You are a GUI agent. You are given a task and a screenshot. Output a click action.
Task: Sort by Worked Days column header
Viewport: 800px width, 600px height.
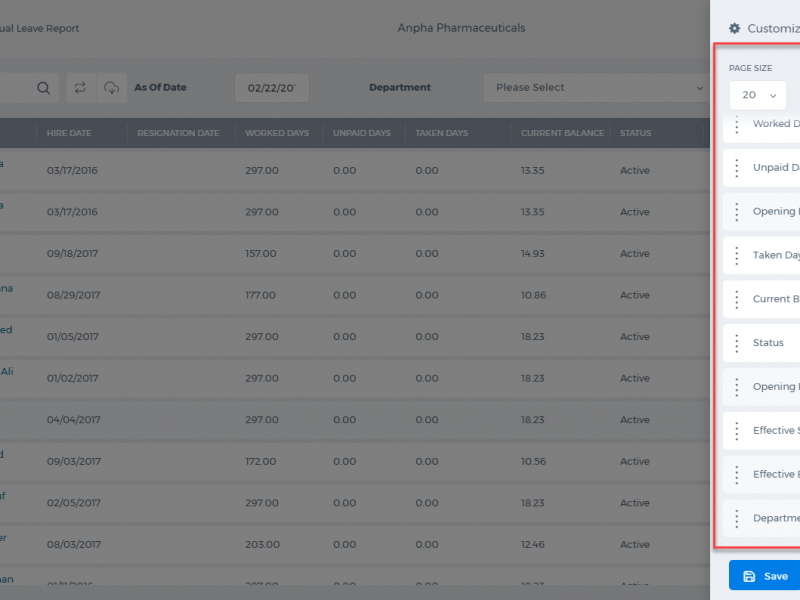pos(277,133)
